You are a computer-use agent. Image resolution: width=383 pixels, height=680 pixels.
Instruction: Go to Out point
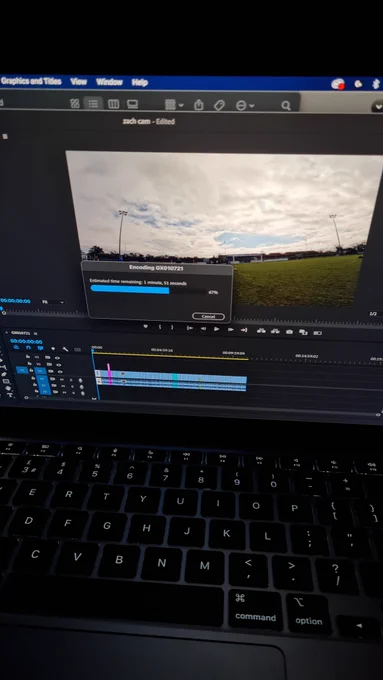244,330
